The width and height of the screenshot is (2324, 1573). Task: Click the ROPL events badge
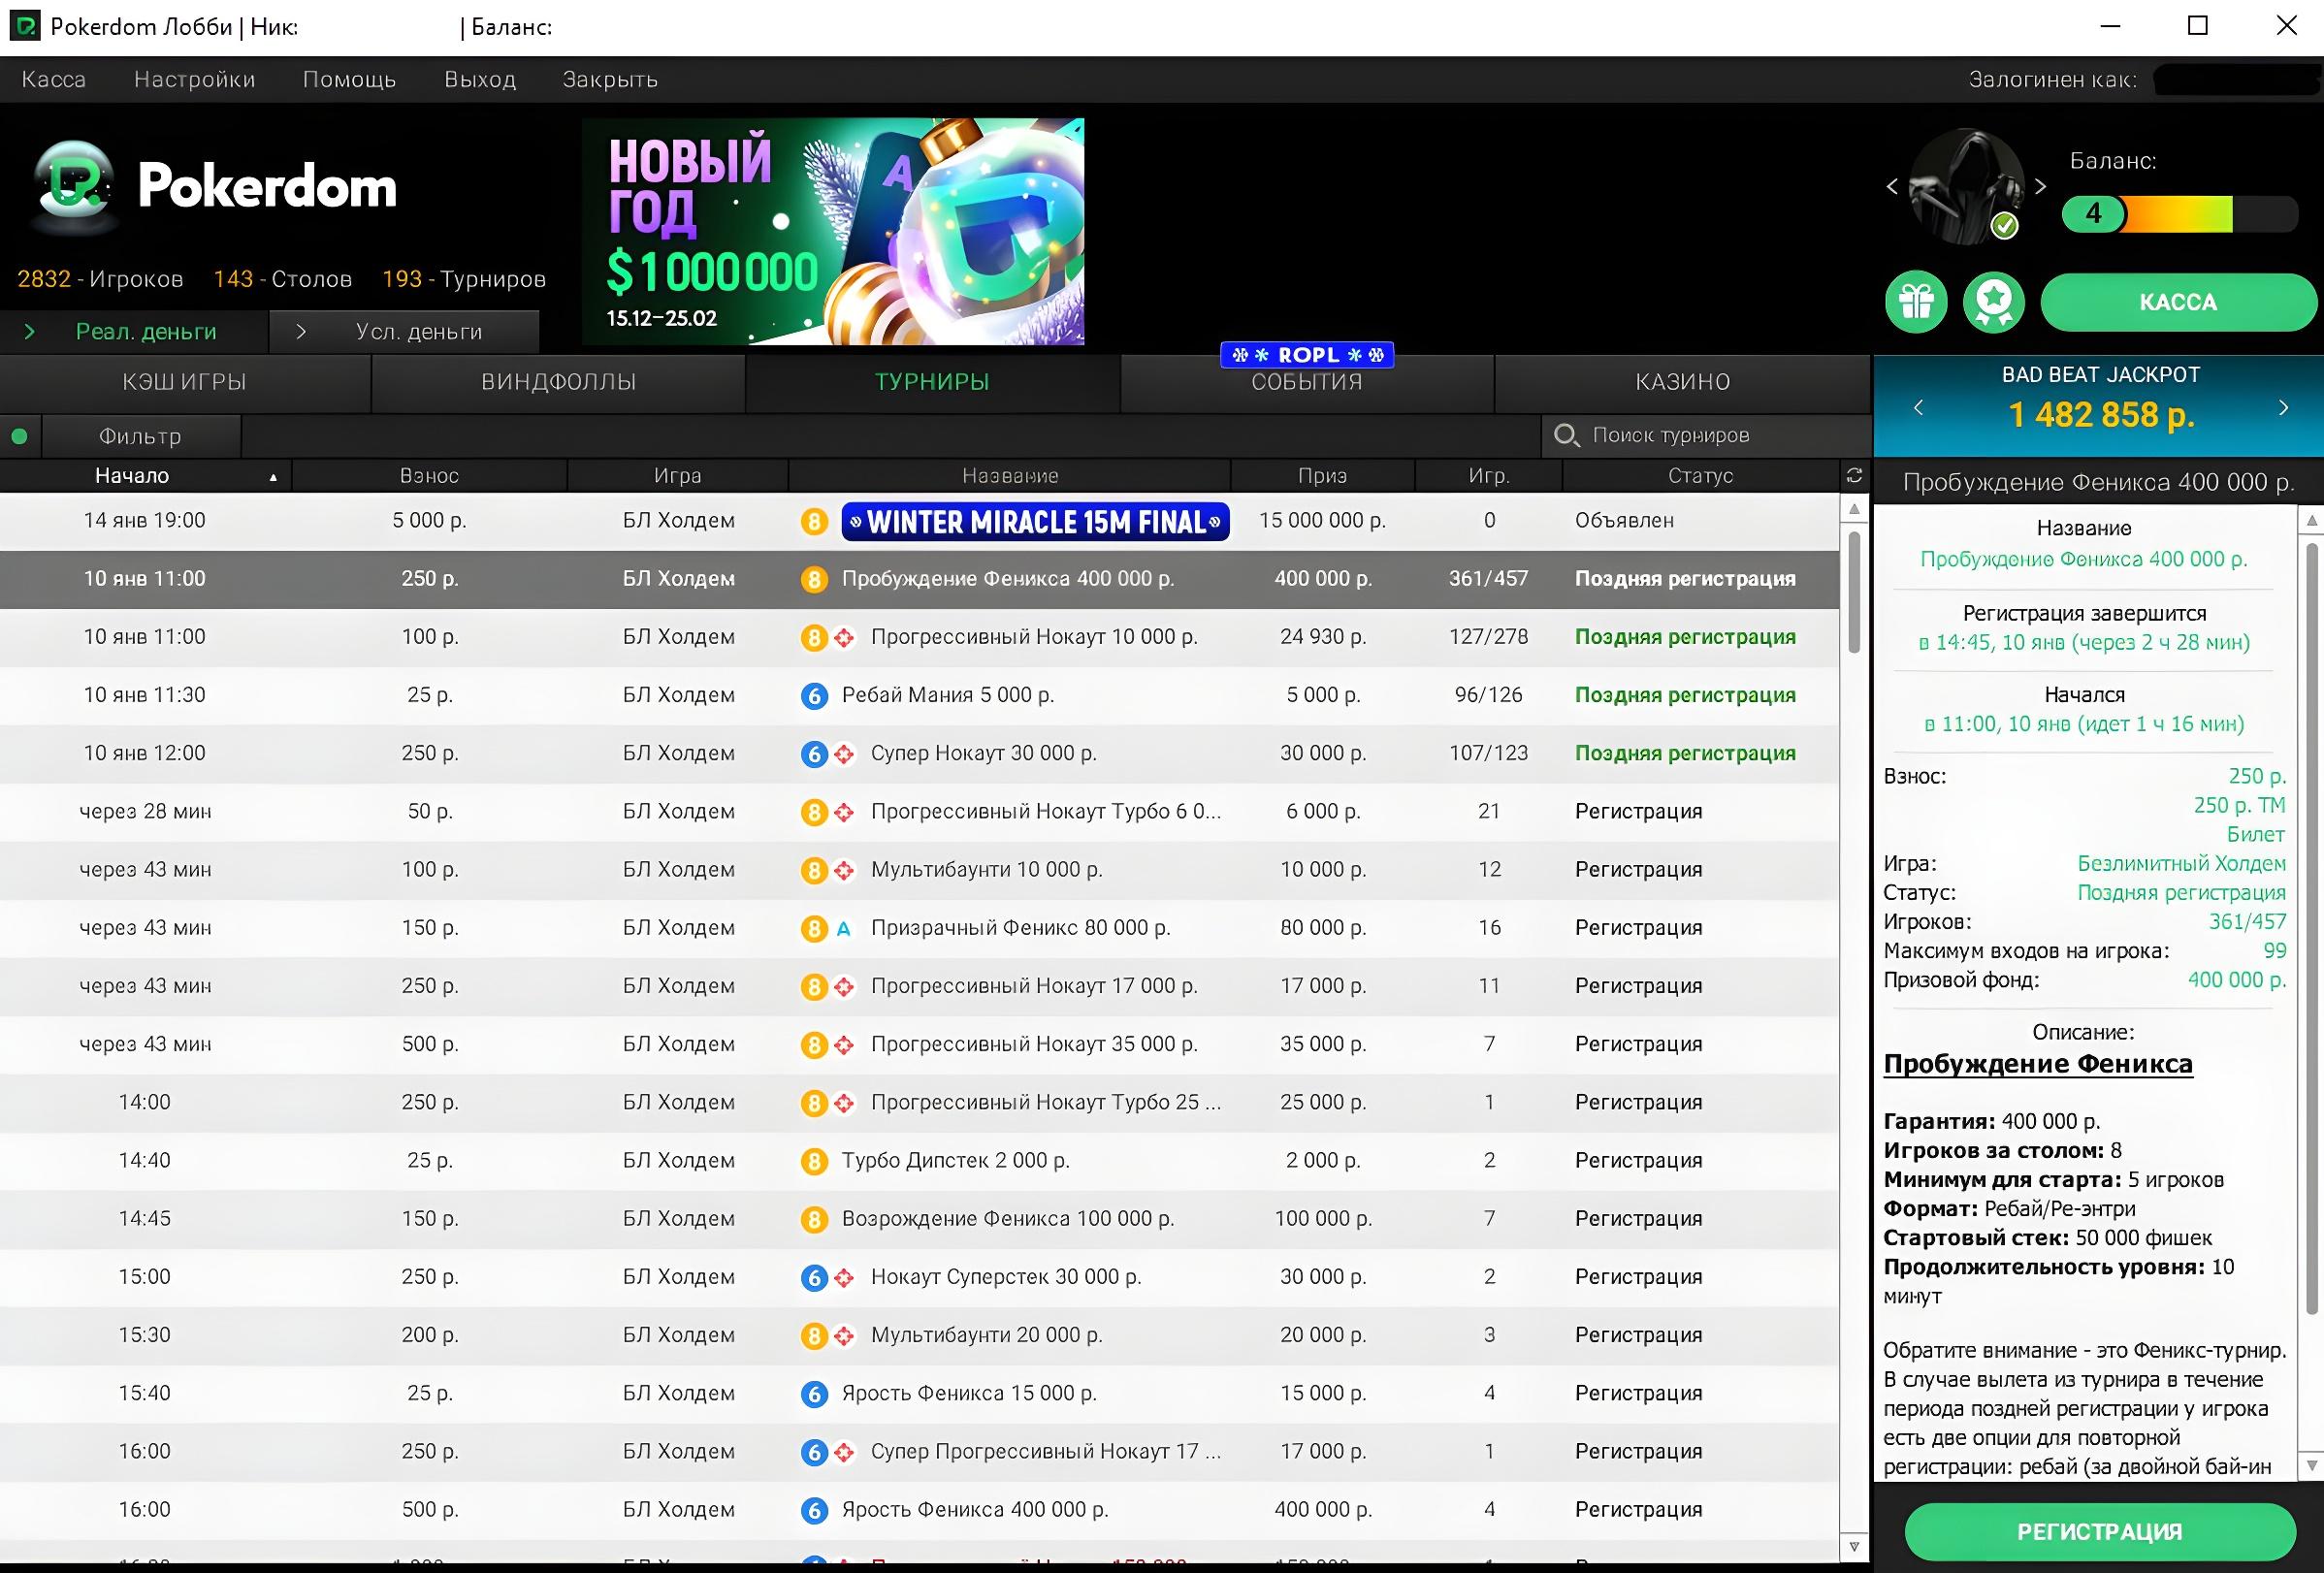[x=1306, y=355]
